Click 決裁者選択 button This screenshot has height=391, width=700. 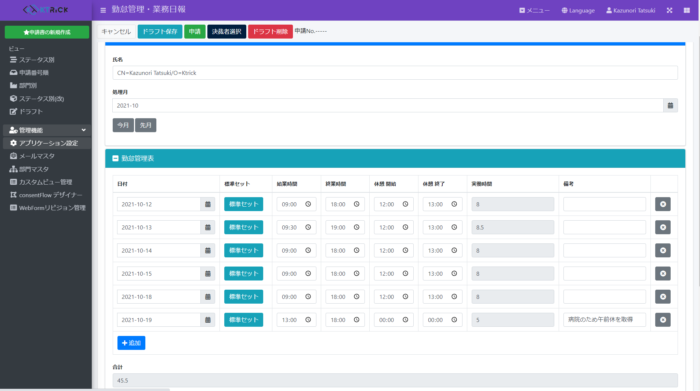227,31
